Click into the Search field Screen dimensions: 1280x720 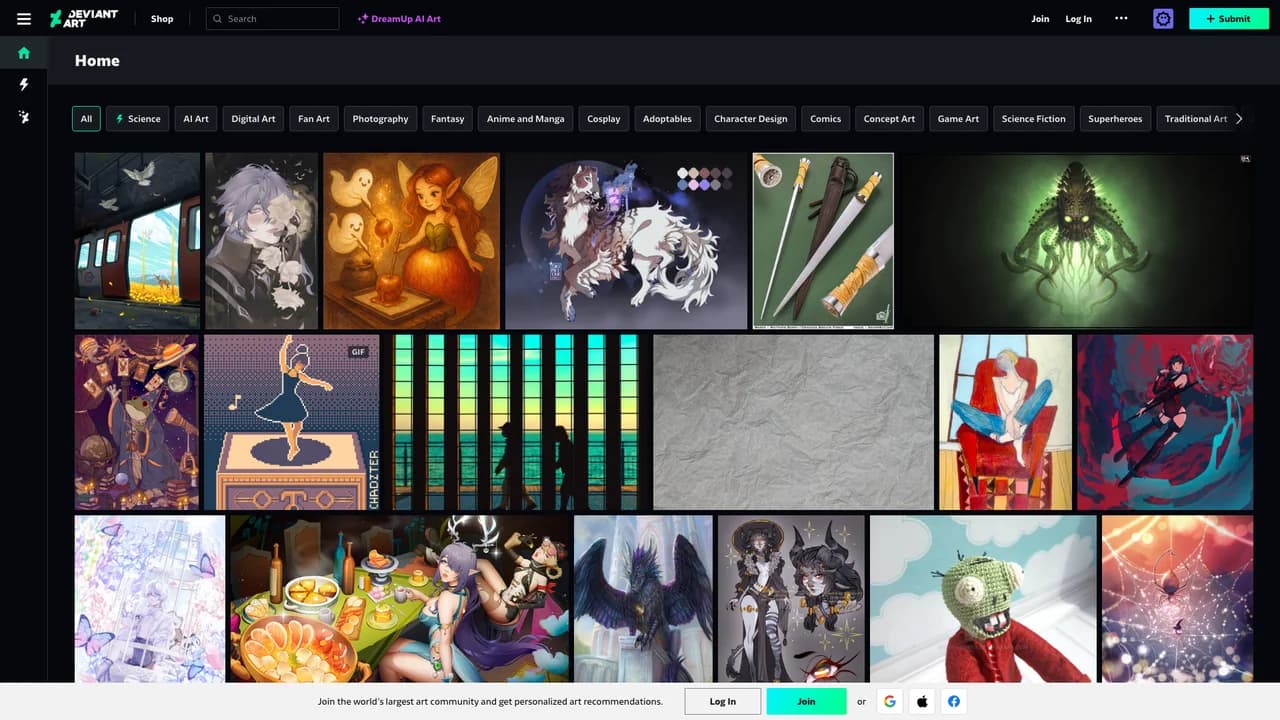pyautogui.click(x=272, y=19)
